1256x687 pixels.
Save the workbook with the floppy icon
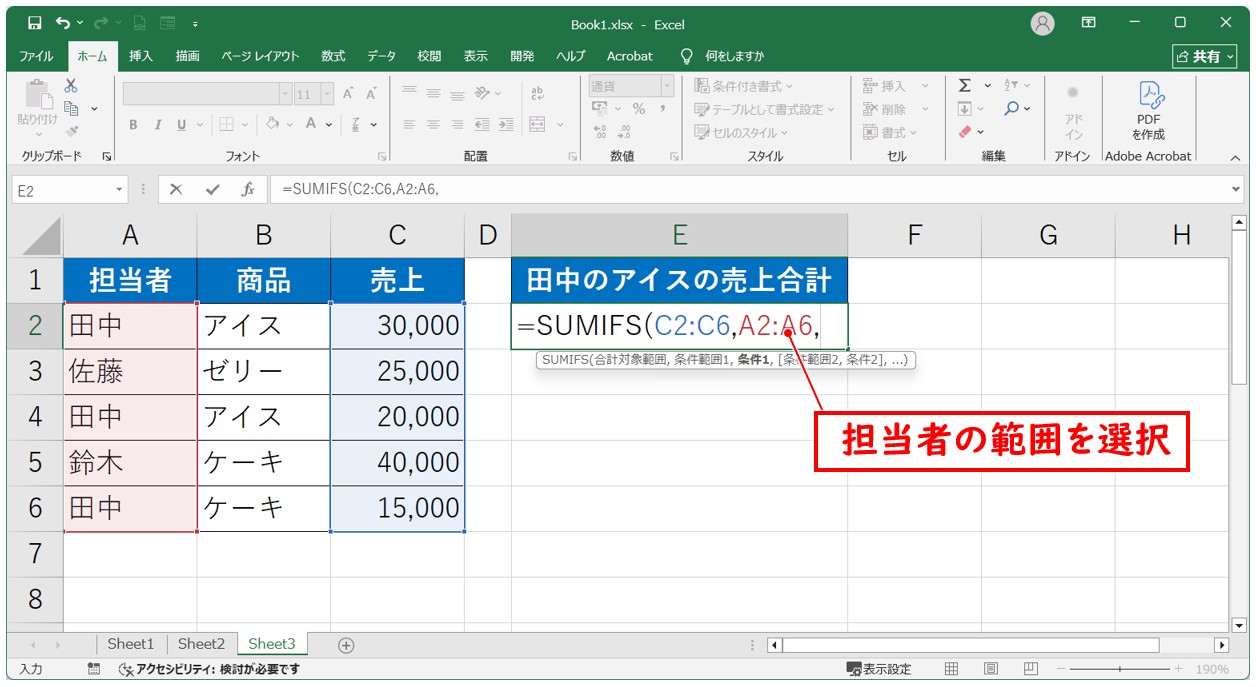[x=34, y=23]
